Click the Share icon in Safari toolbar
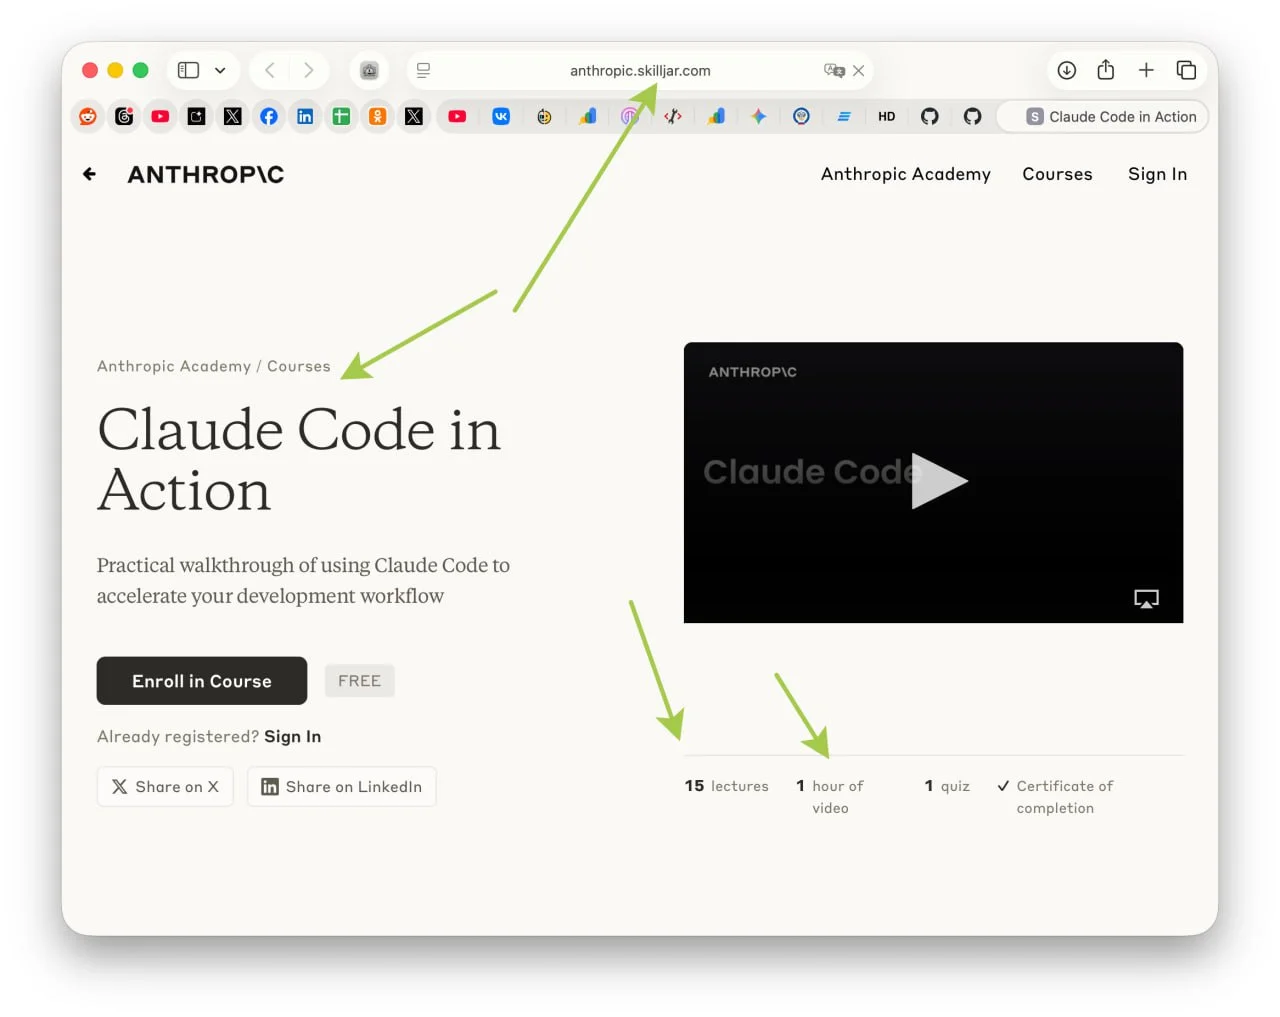 [1105, 70]
